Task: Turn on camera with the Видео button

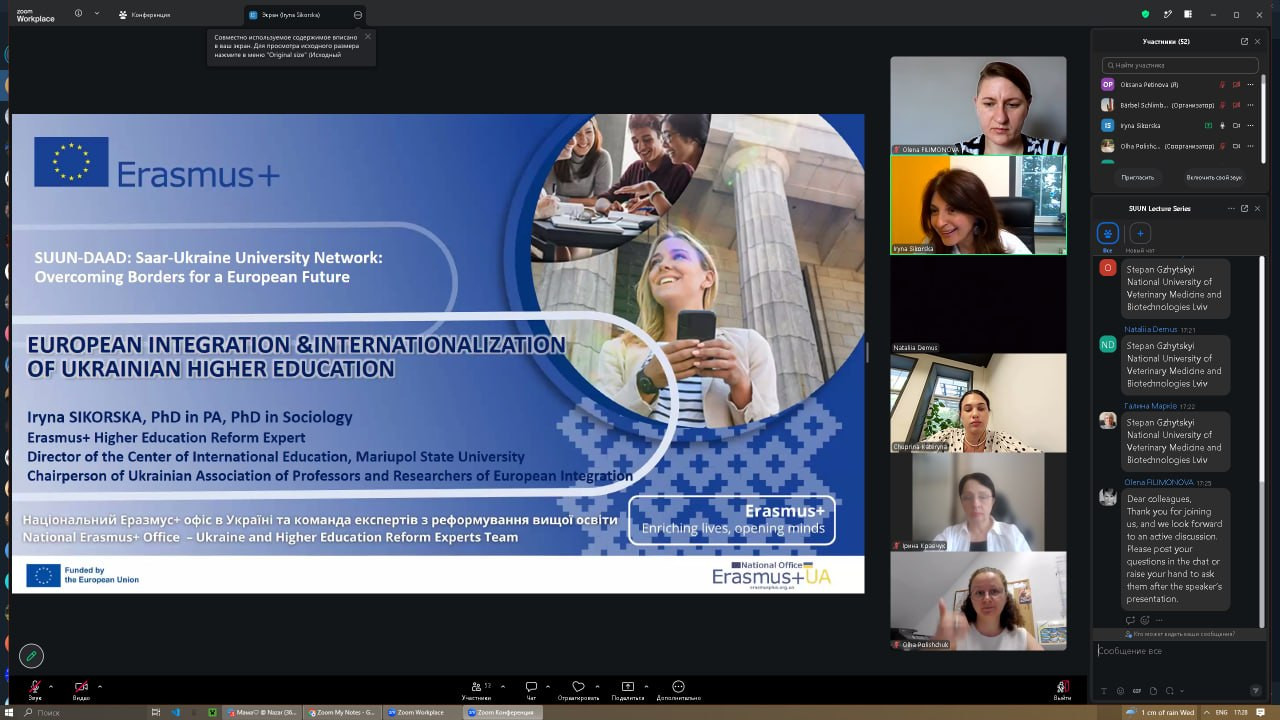Action: coord(81,689)
